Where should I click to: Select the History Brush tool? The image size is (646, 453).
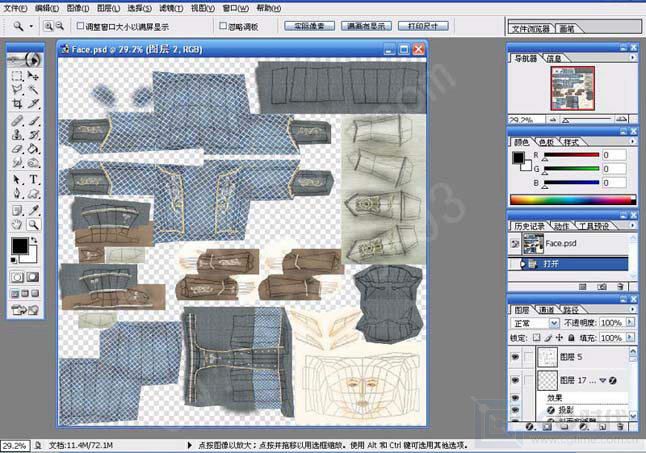click(x=33, y=135)
